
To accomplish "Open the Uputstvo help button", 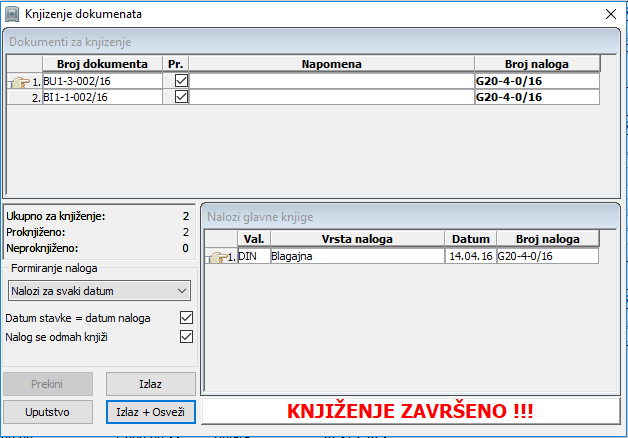I will (x=48, y=412).
